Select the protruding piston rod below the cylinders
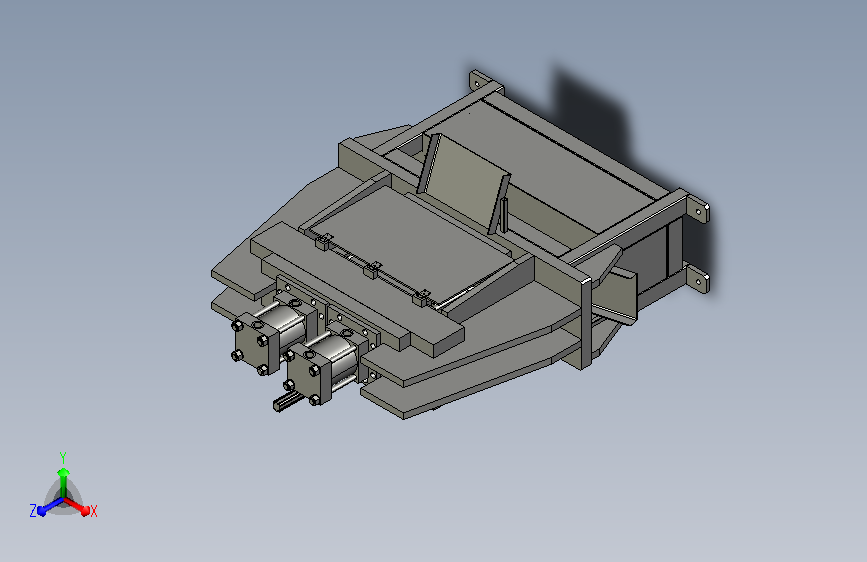The image size is (867, 562). pyautogui.click(x=286, y=402)
